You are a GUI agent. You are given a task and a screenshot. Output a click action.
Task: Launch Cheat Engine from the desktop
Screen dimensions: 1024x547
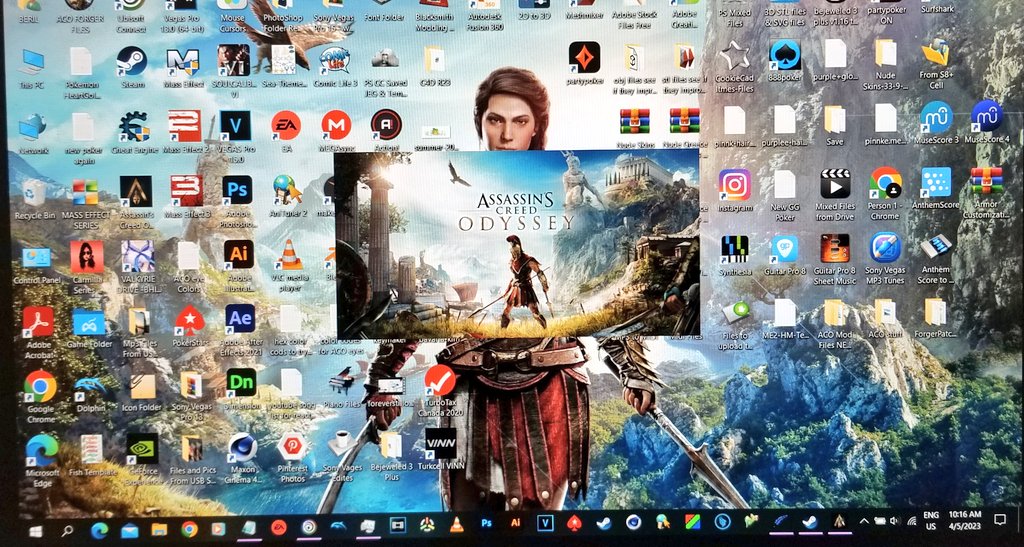pos(134,126)
